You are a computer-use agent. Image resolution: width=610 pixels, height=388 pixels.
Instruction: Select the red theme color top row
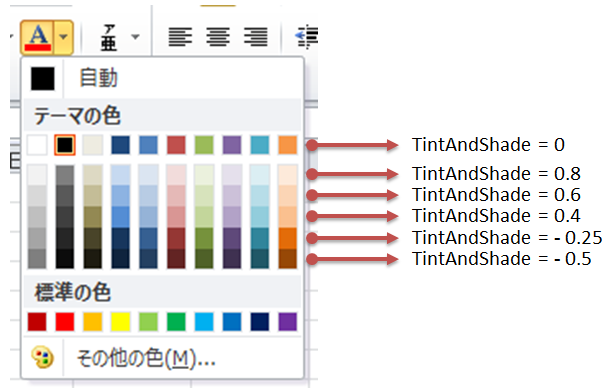coord(176,145)
